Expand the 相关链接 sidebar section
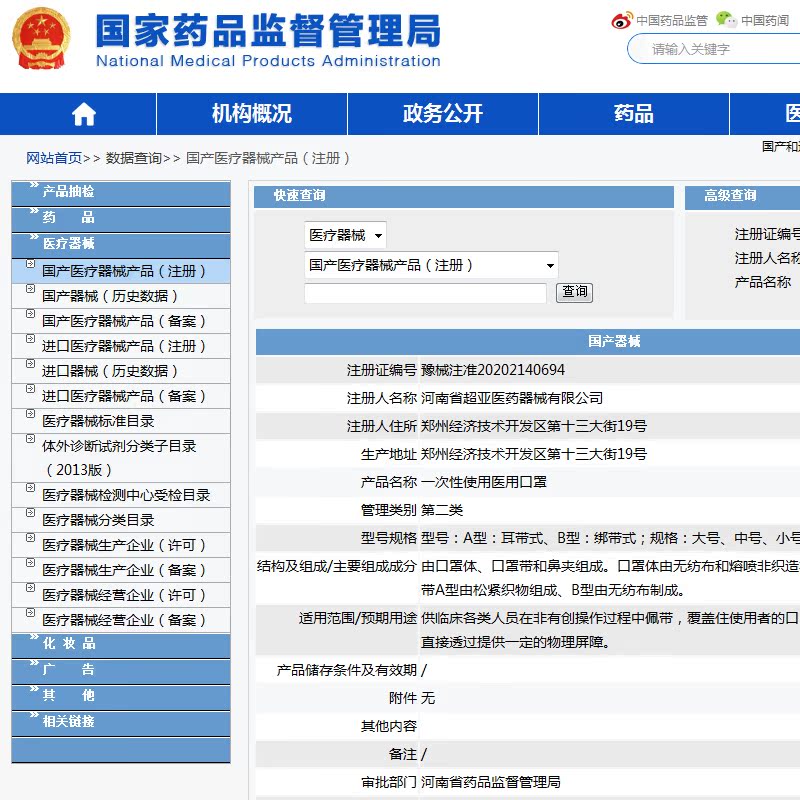Viewport: 800px width, 800px height. [x=121, y=723]
